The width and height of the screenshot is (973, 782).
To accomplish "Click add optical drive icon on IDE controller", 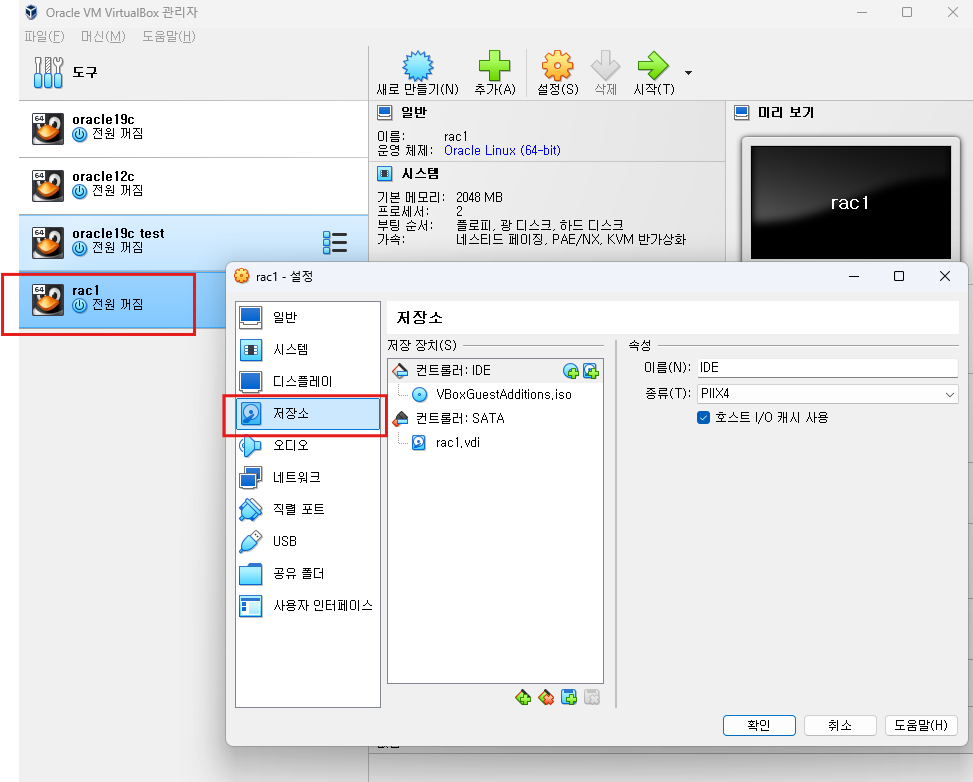I will coord(571,371).
